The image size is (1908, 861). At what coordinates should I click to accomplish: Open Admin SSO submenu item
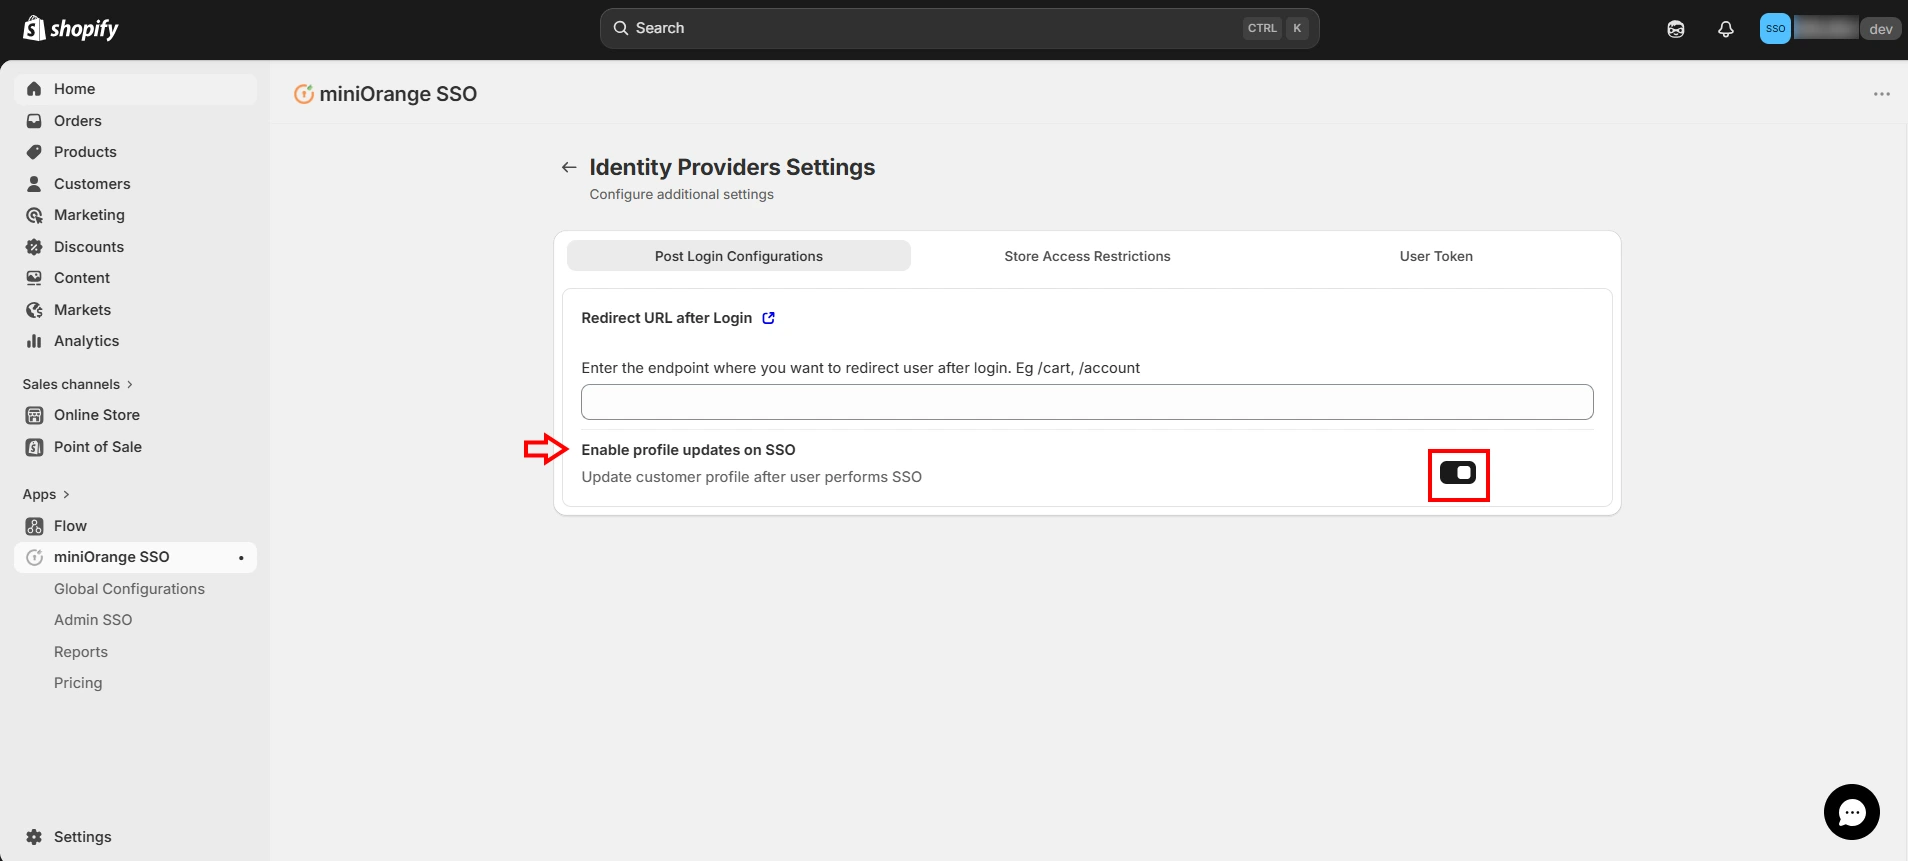93,620
